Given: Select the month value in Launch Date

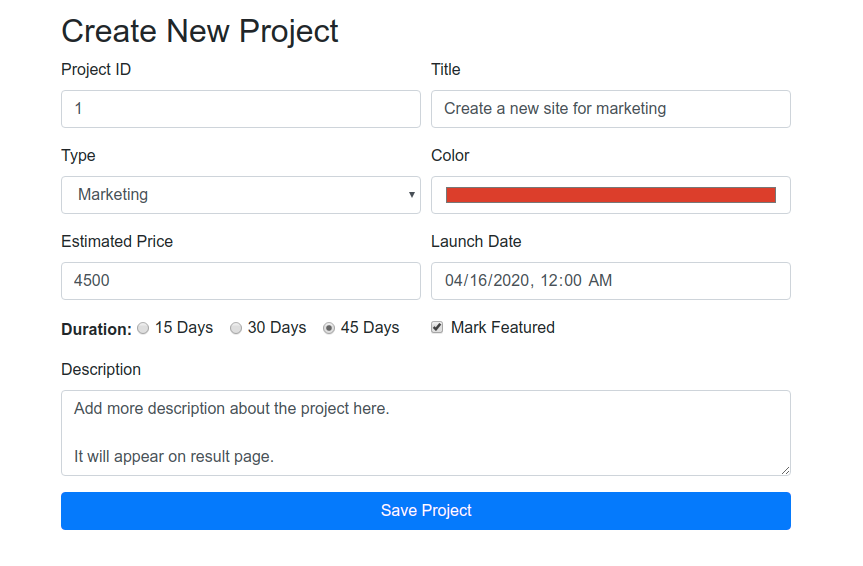Looking at the screenshot, I should (455, 281).
